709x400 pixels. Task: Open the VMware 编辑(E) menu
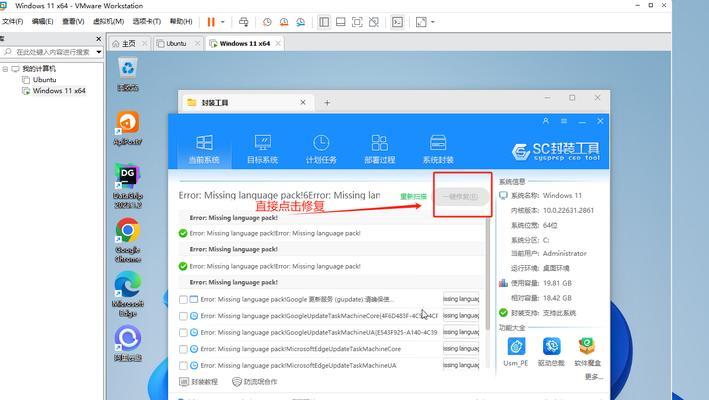coord(43,22)
